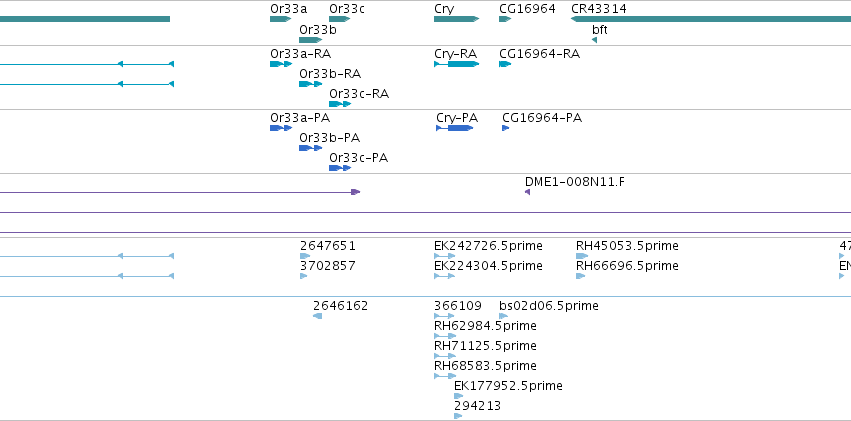
Task: Open the Or33b-RA transcript label
Action: (330, 73)
